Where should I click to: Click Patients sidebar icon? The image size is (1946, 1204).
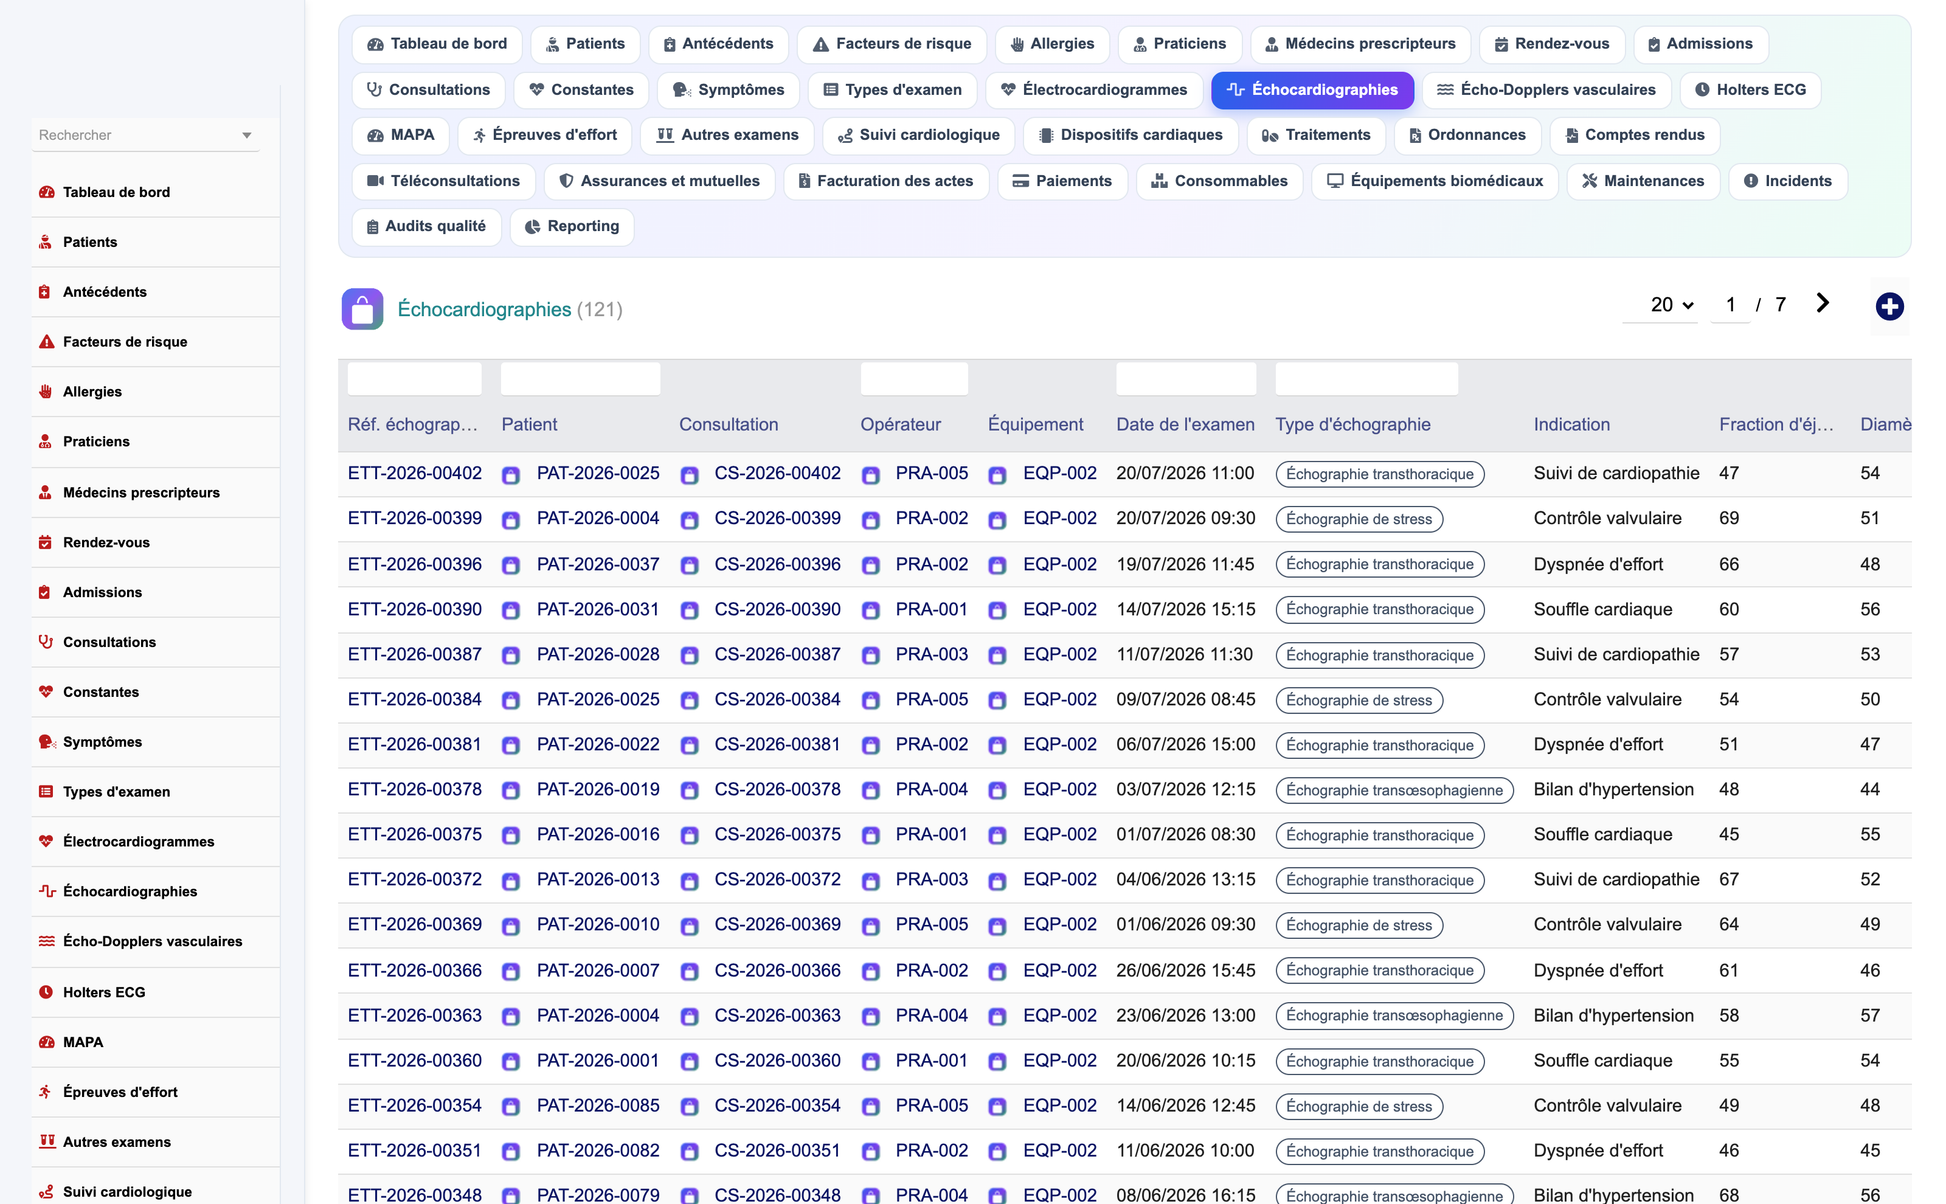(x=46, y=242)
